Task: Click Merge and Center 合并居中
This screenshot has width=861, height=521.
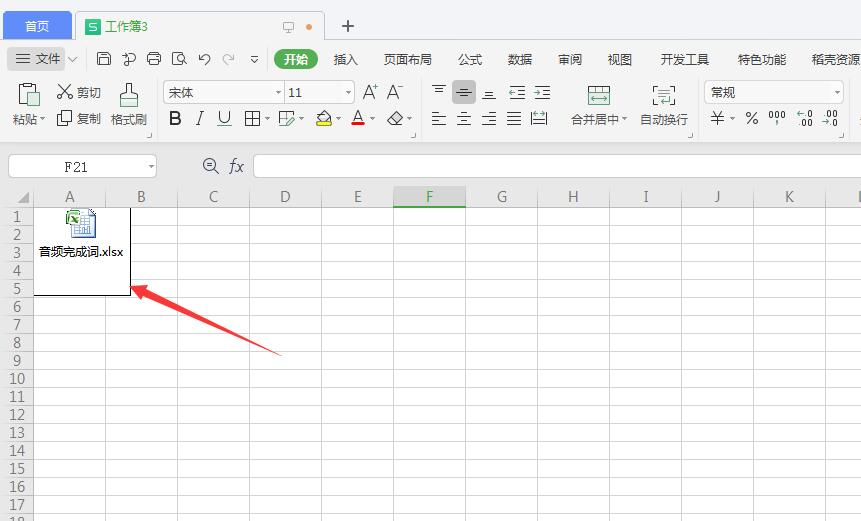Action: click(599, 105)
